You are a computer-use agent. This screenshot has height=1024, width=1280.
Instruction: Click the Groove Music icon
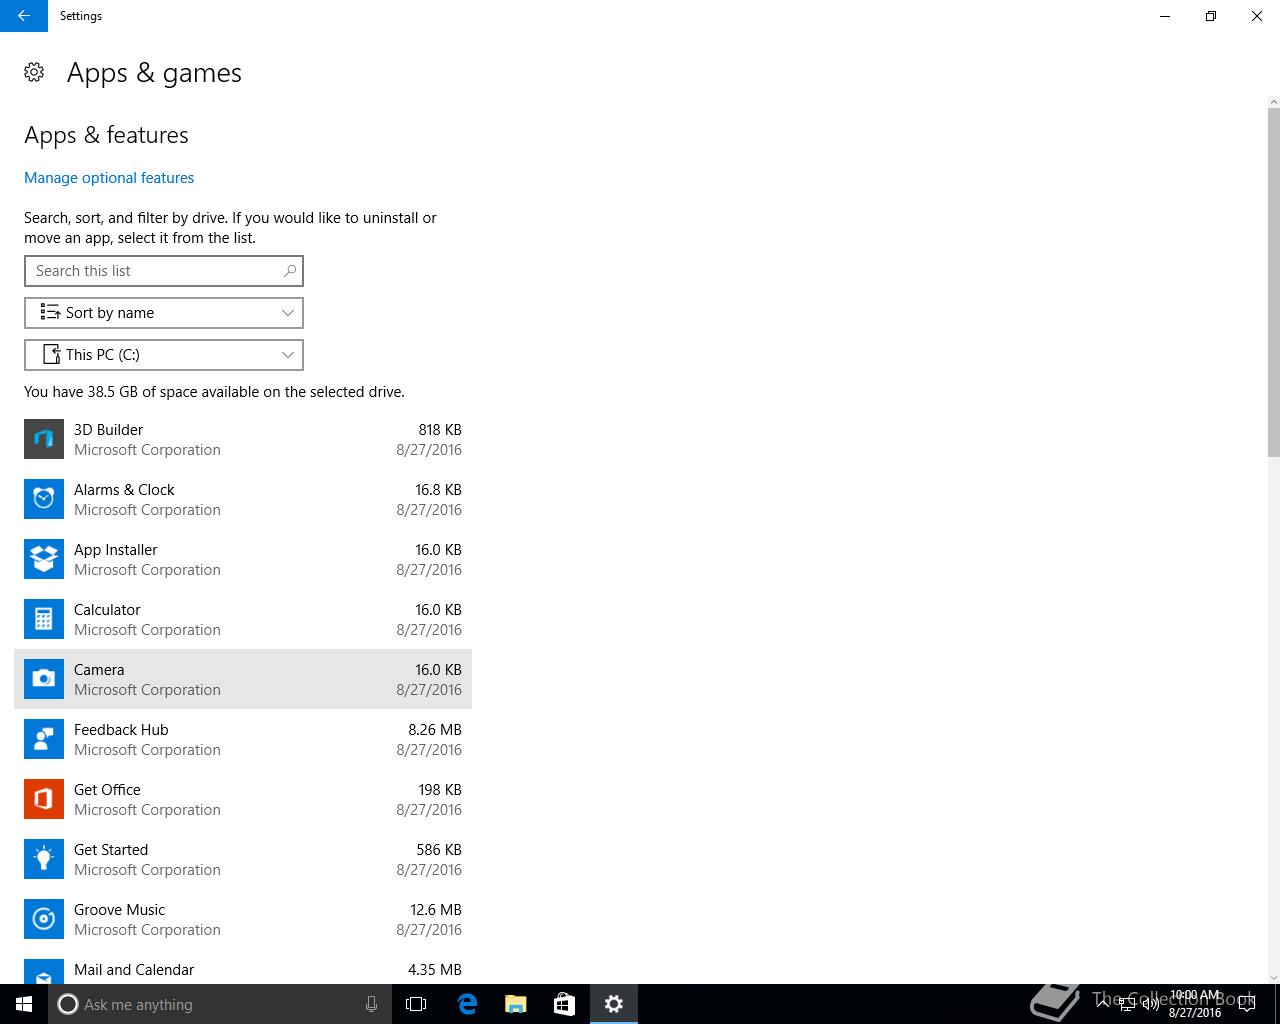44,919
